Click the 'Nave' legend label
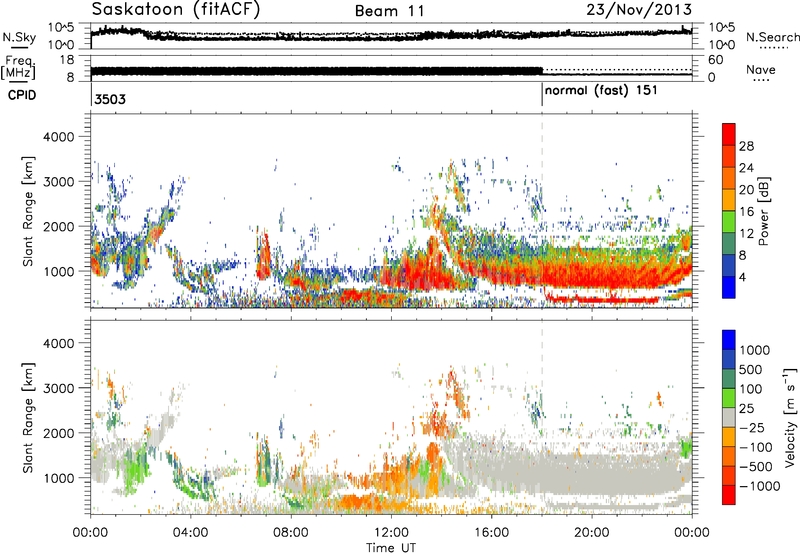The height and width of the screenshot is (554, 800). [761, 69]
